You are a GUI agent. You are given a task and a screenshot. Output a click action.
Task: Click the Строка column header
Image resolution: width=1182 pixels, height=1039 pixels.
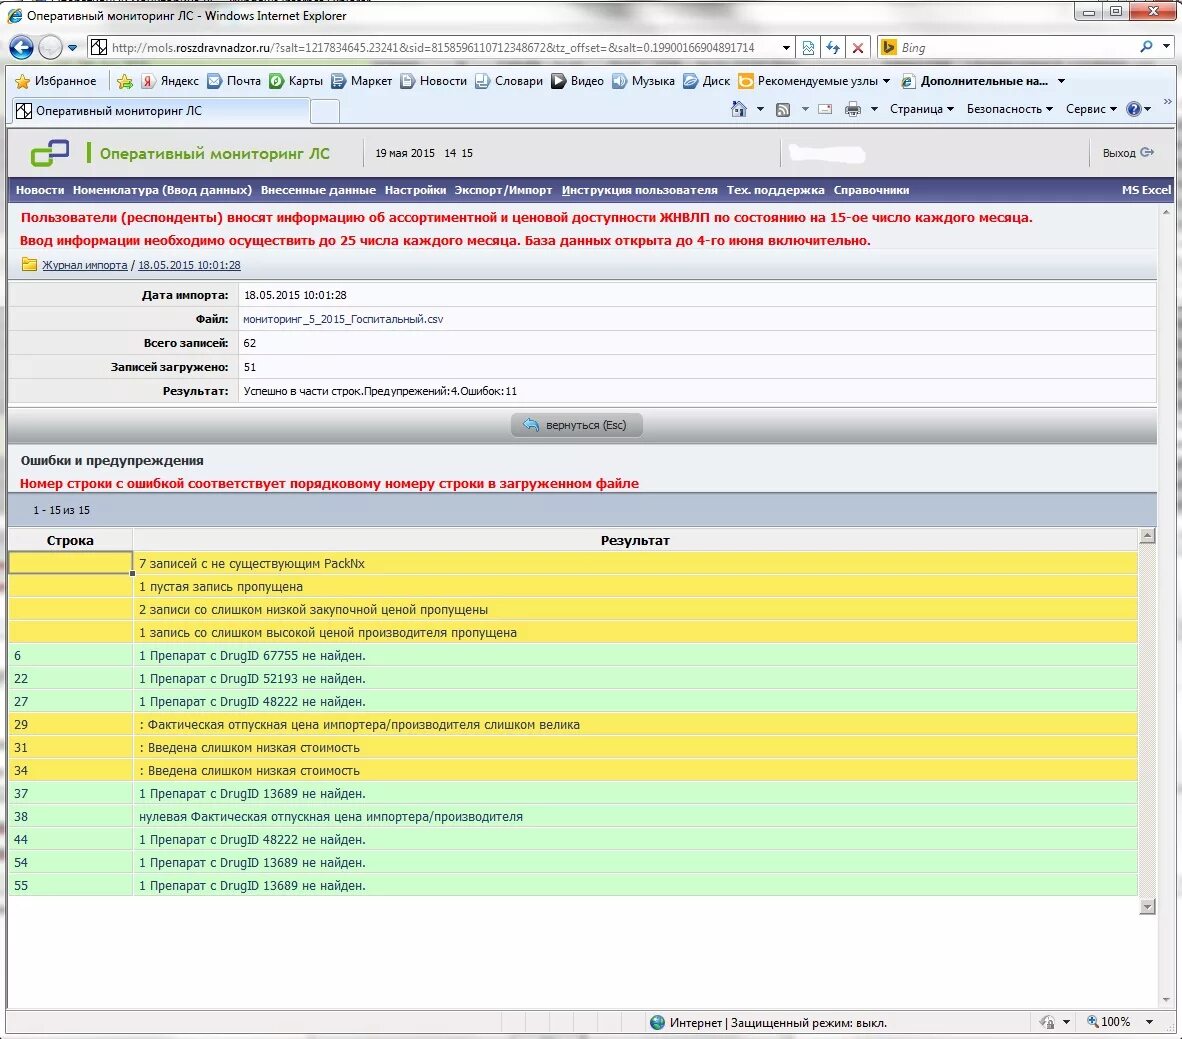[x=70, y=540]
